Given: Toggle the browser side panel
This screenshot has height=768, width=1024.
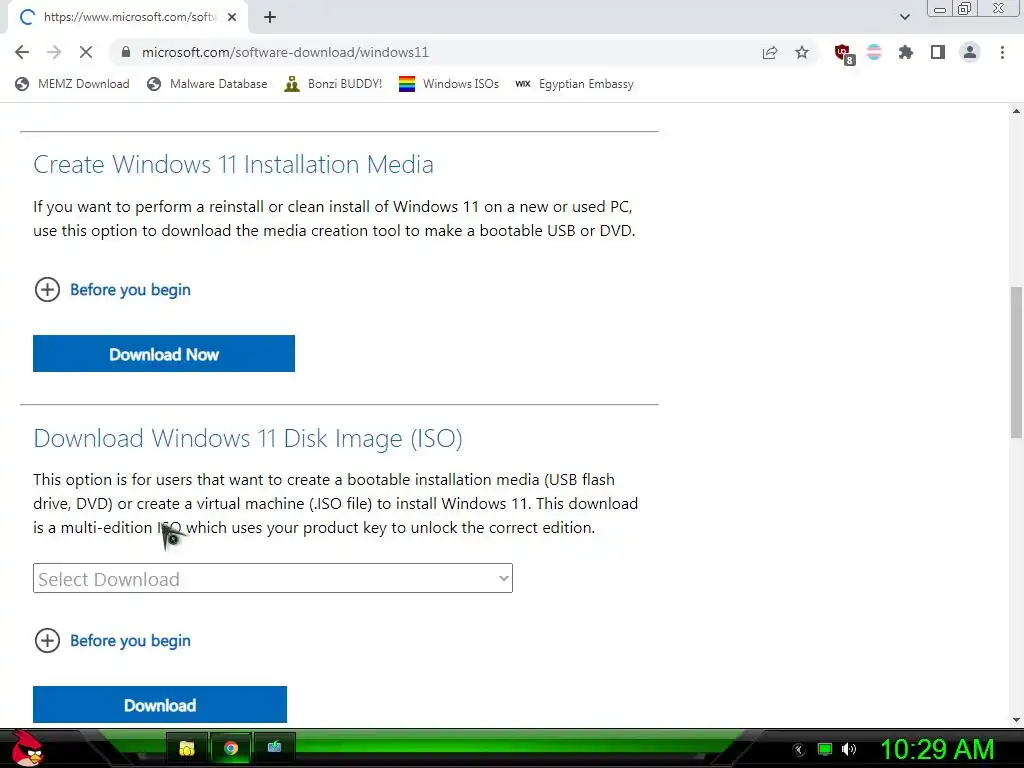Looking at the screenshot, I should 938,52.
